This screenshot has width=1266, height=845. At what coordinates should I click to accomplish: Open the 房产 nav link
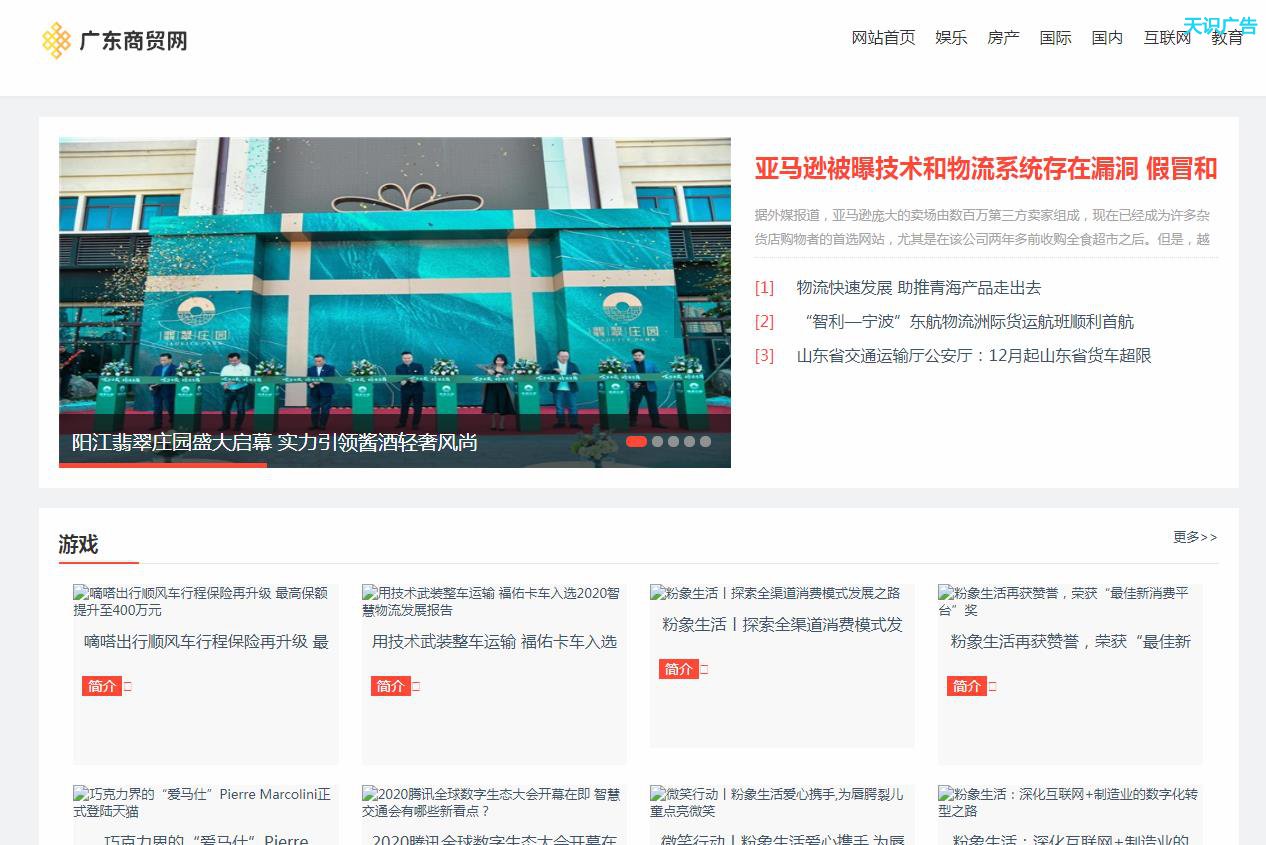click(x=1003, y=38)
